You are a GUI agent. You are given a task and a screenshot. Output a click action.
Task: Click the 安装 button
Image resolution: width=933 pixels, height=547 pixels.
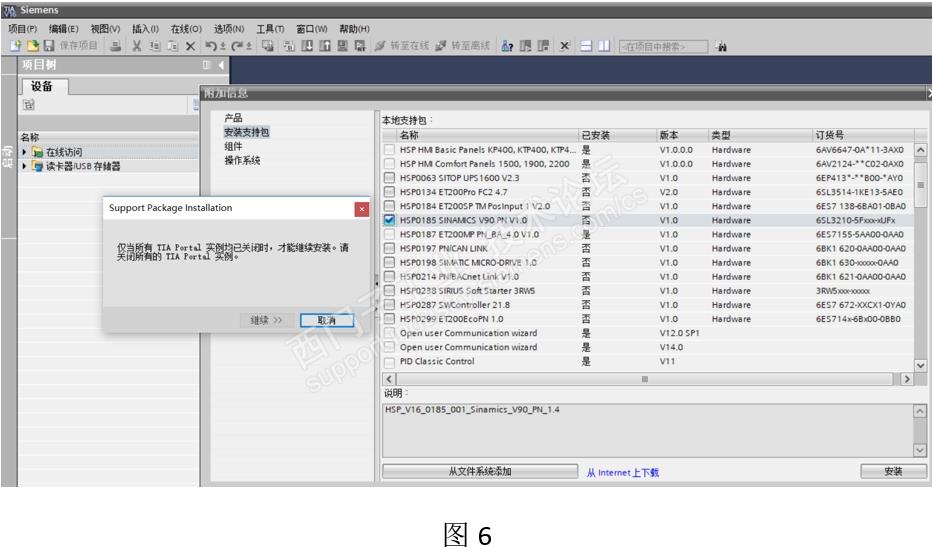(x=893, y=471)
